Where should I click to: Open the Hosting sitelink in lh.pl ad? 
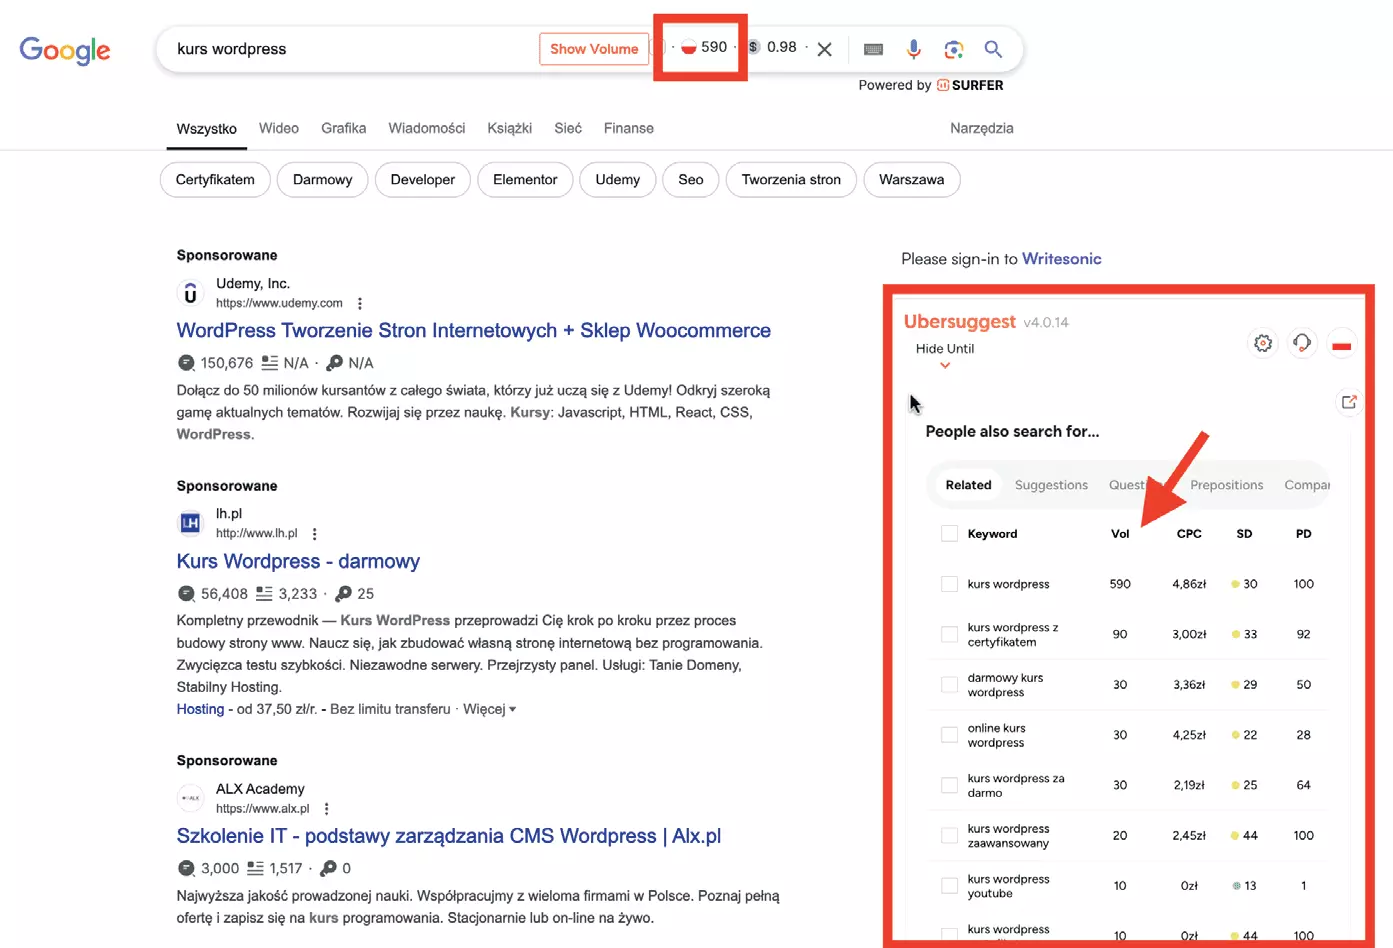point(200,709)
